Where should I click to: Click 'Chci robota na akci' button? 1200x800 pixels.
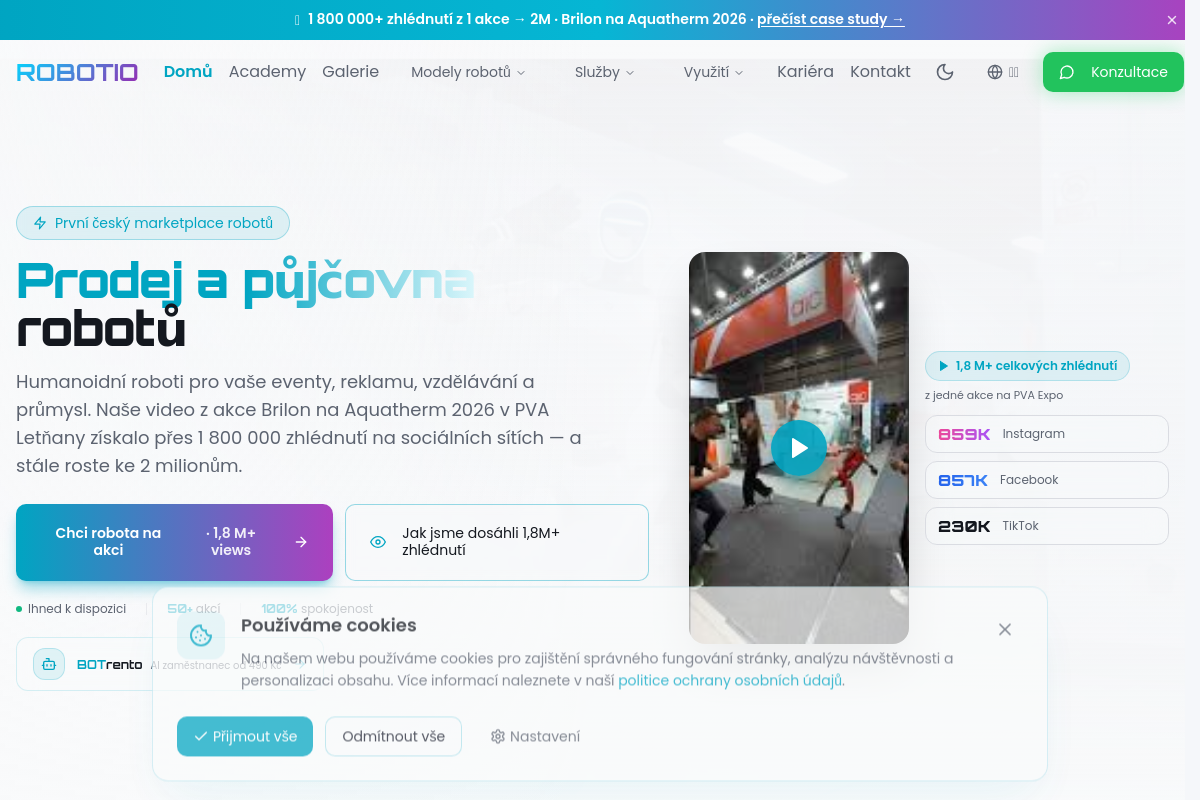point(174,542)
